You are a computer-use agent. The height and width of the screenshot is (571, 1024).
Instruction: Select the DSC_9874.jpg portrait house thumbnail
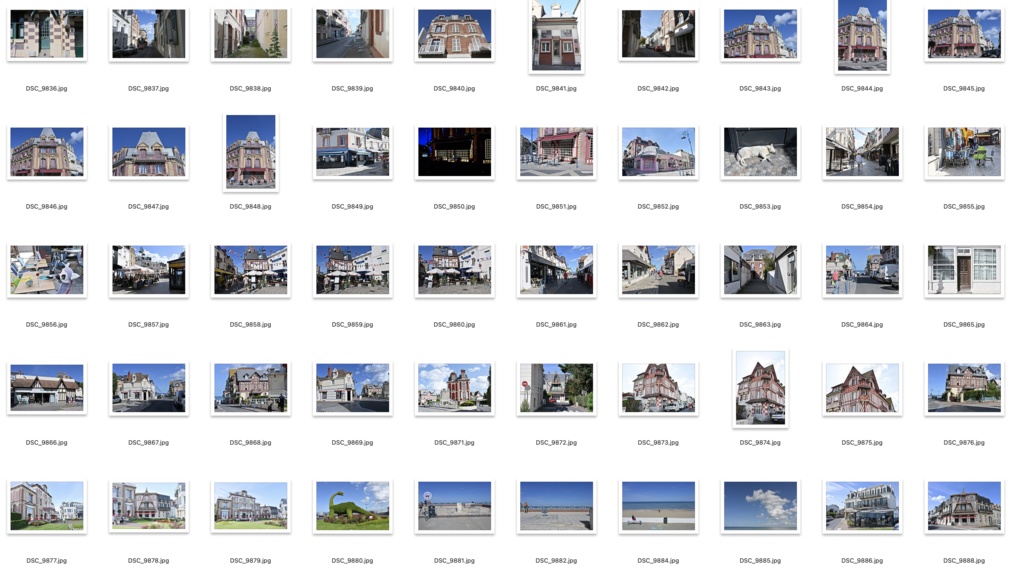[760, 388]
